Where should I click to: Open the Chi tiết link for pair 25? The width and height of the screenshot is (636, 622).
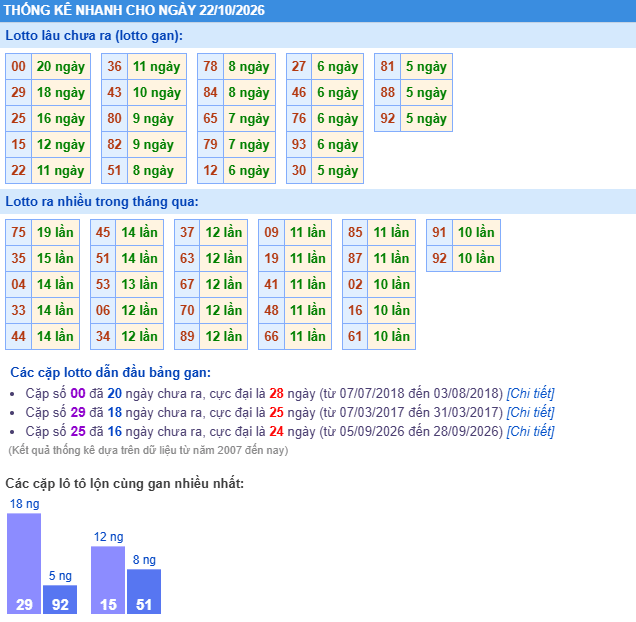530,431
